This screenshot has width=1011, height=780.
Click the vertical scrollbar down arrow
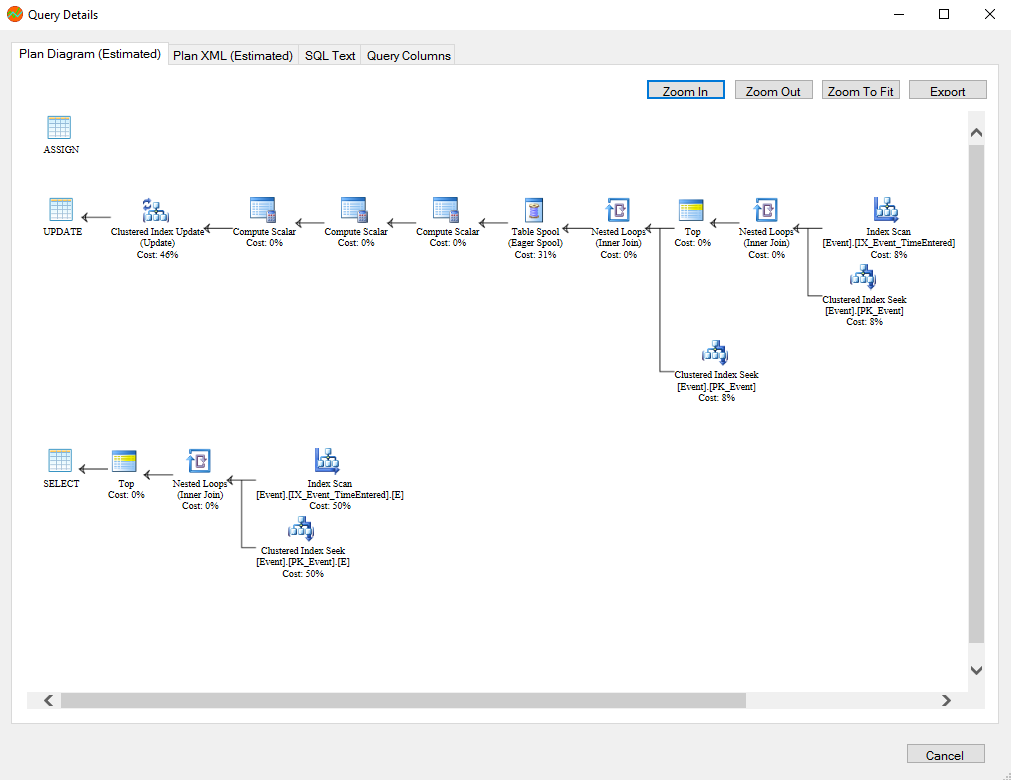[976, 670]
